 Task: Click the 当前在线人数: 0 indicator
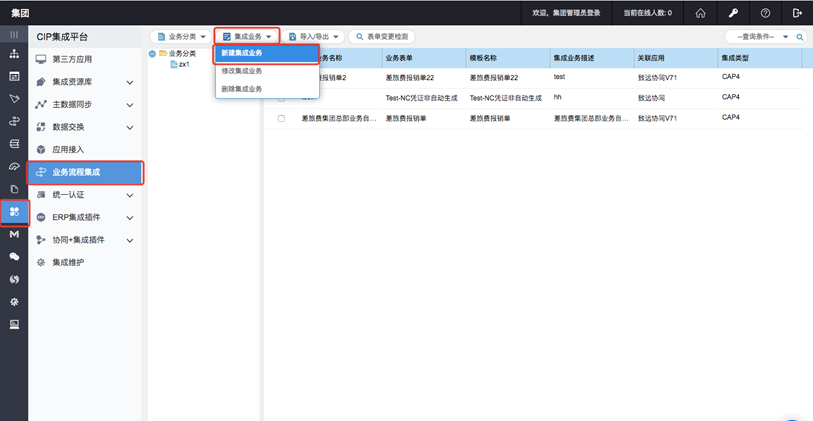pos(648,13)
